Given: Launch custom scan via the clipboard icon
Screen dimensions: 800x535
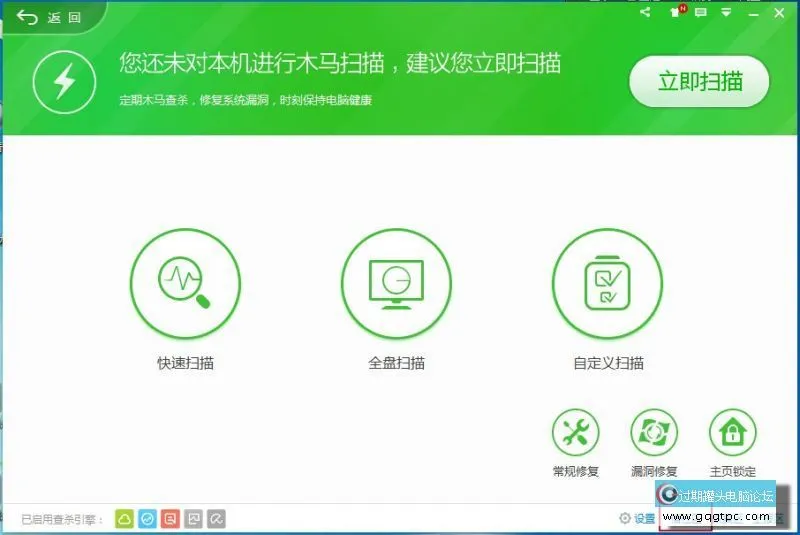Looking at the screenshot, I should tap(608, 283).
